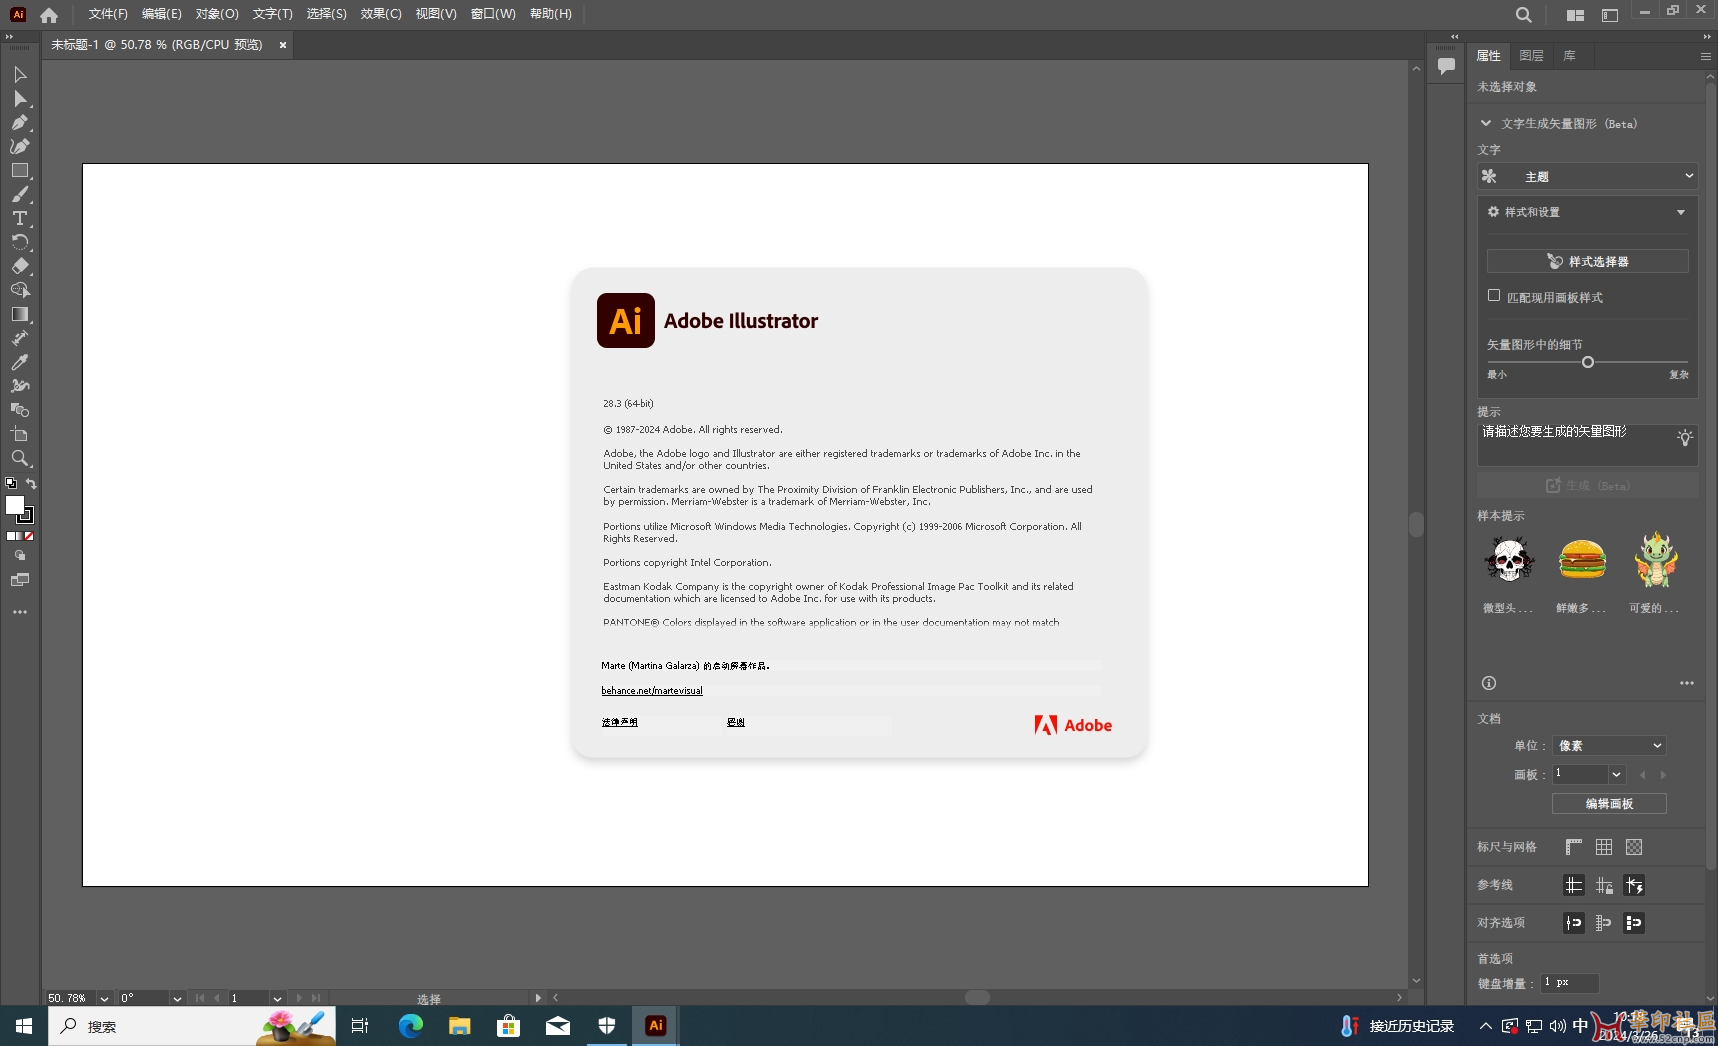This screenshot has height=1046, width=1718.
Task: Open the info icon under sample prompts
Action: (1489, 684)
